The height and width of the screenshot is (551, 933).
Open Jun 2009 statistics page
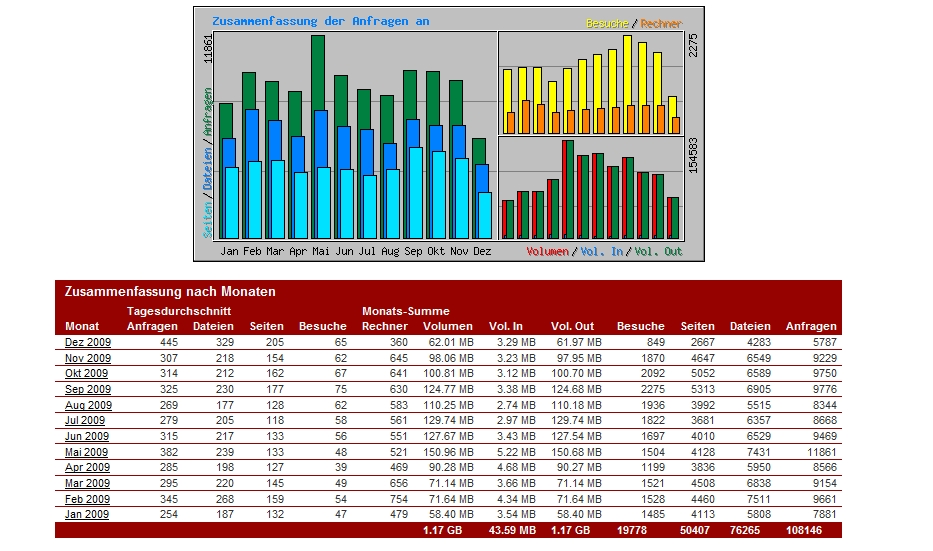(x=87, y=436)
